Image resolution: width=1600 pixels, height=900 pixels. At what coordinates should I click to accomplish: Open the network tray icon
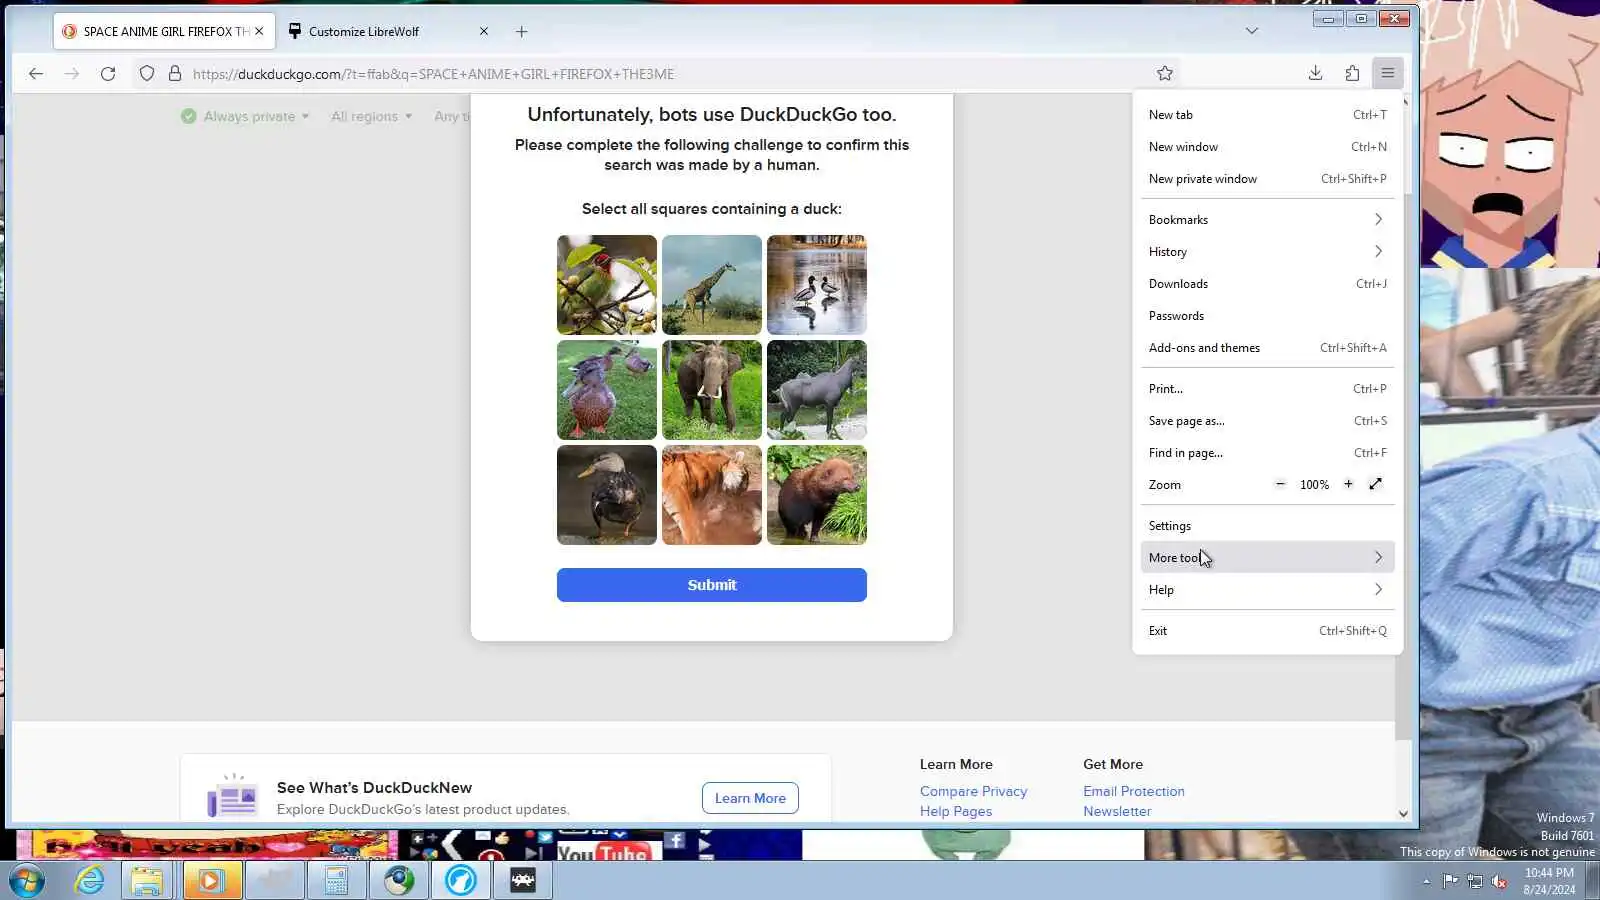(1475, 881)
